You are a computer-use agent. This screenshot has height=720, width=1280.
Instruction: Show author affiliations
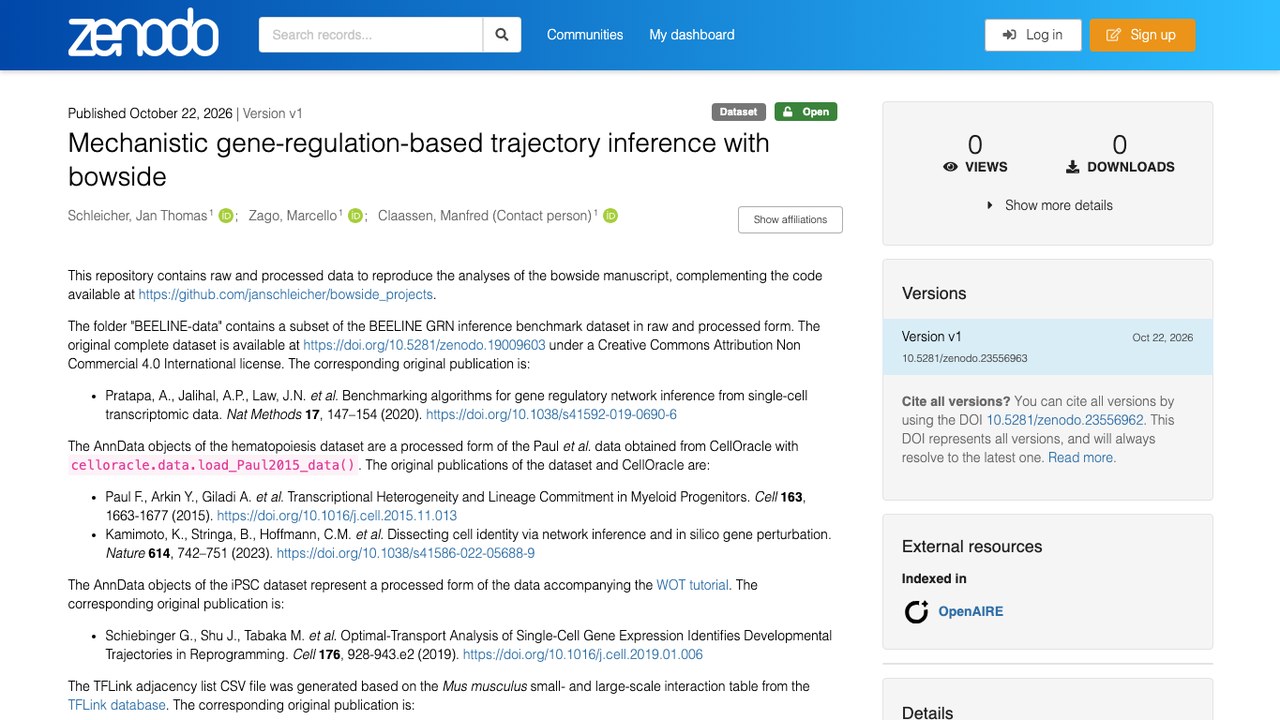pos(790,220)
